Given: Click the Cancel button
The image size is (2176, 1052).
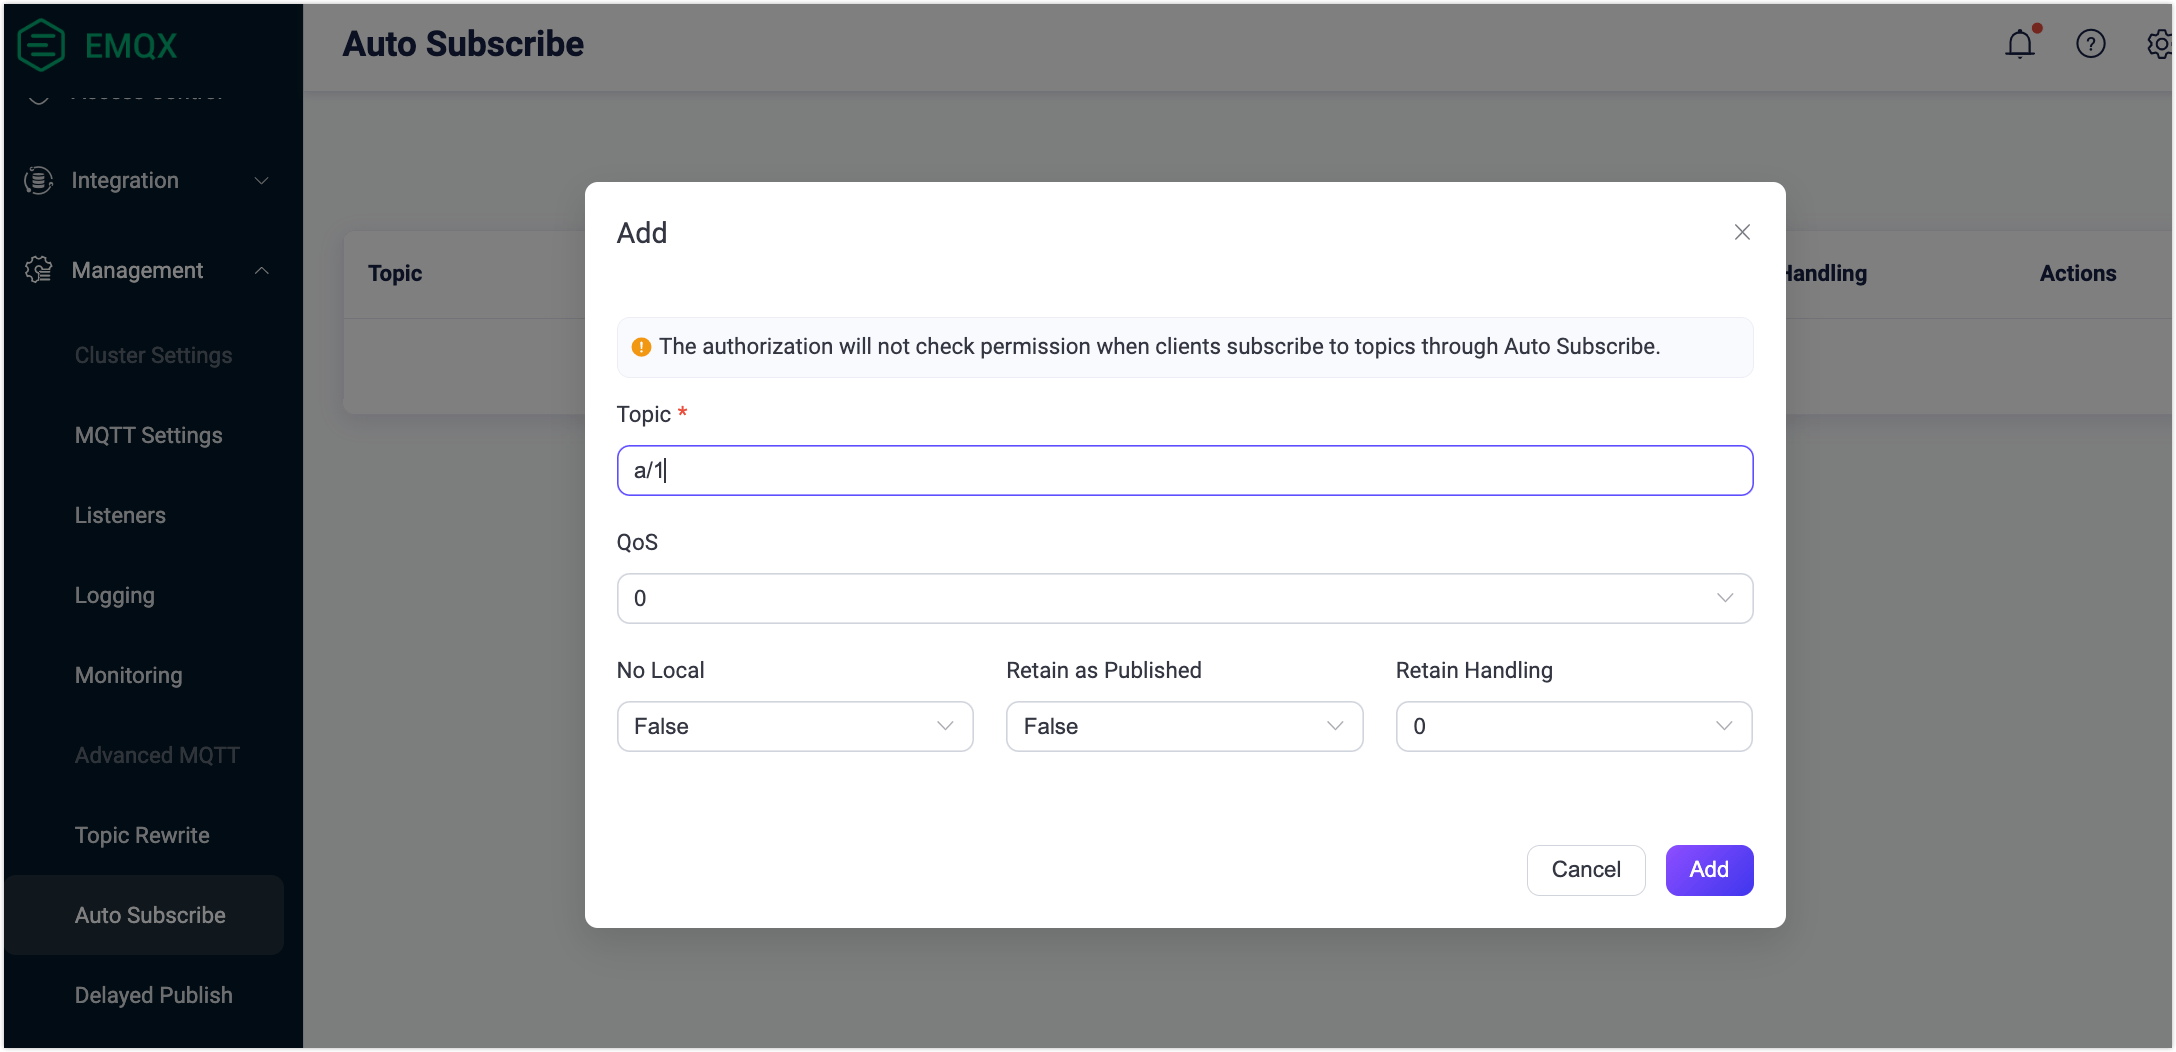Looking at the screenshot, I should (x=1585, y=870).
